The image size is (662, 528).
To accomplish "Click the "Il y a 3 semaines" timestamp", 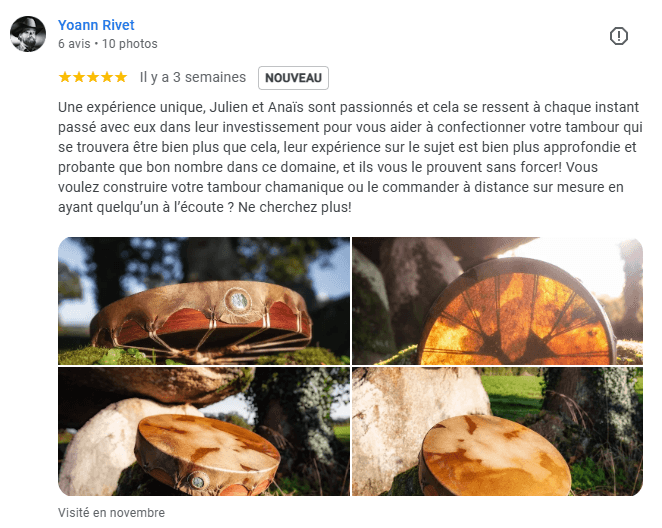I will click(193, 77).
